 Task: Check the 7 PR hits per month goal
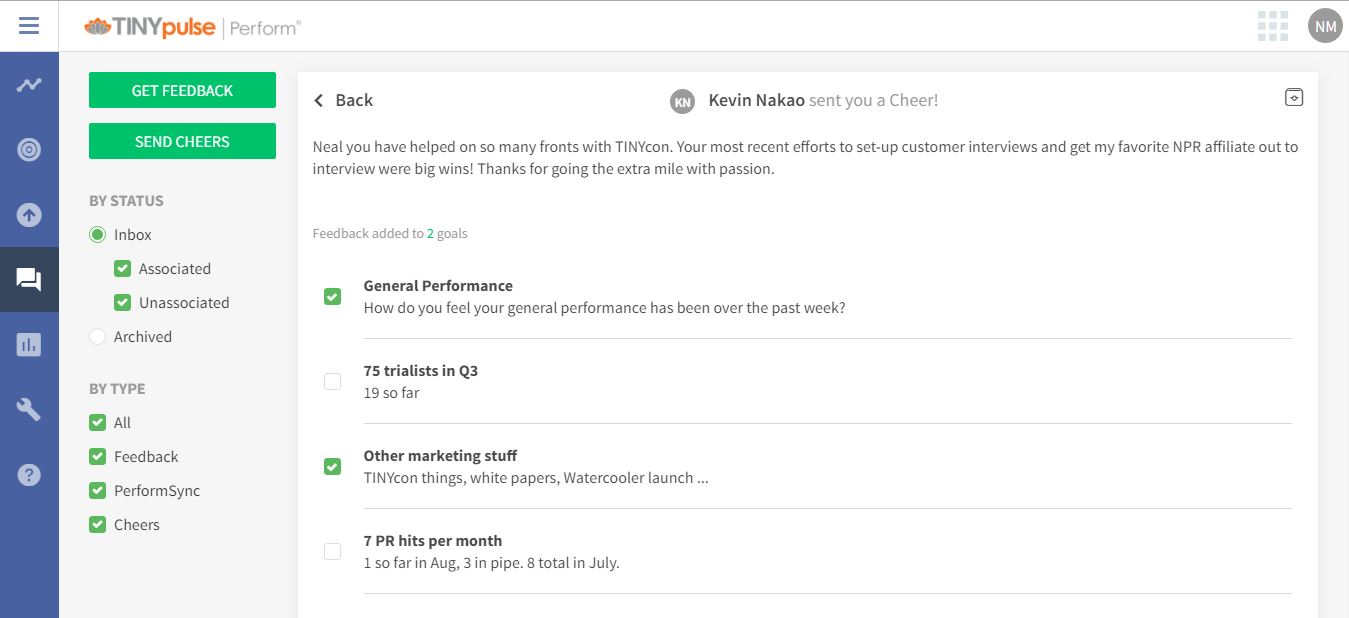[x=333, y=551]
